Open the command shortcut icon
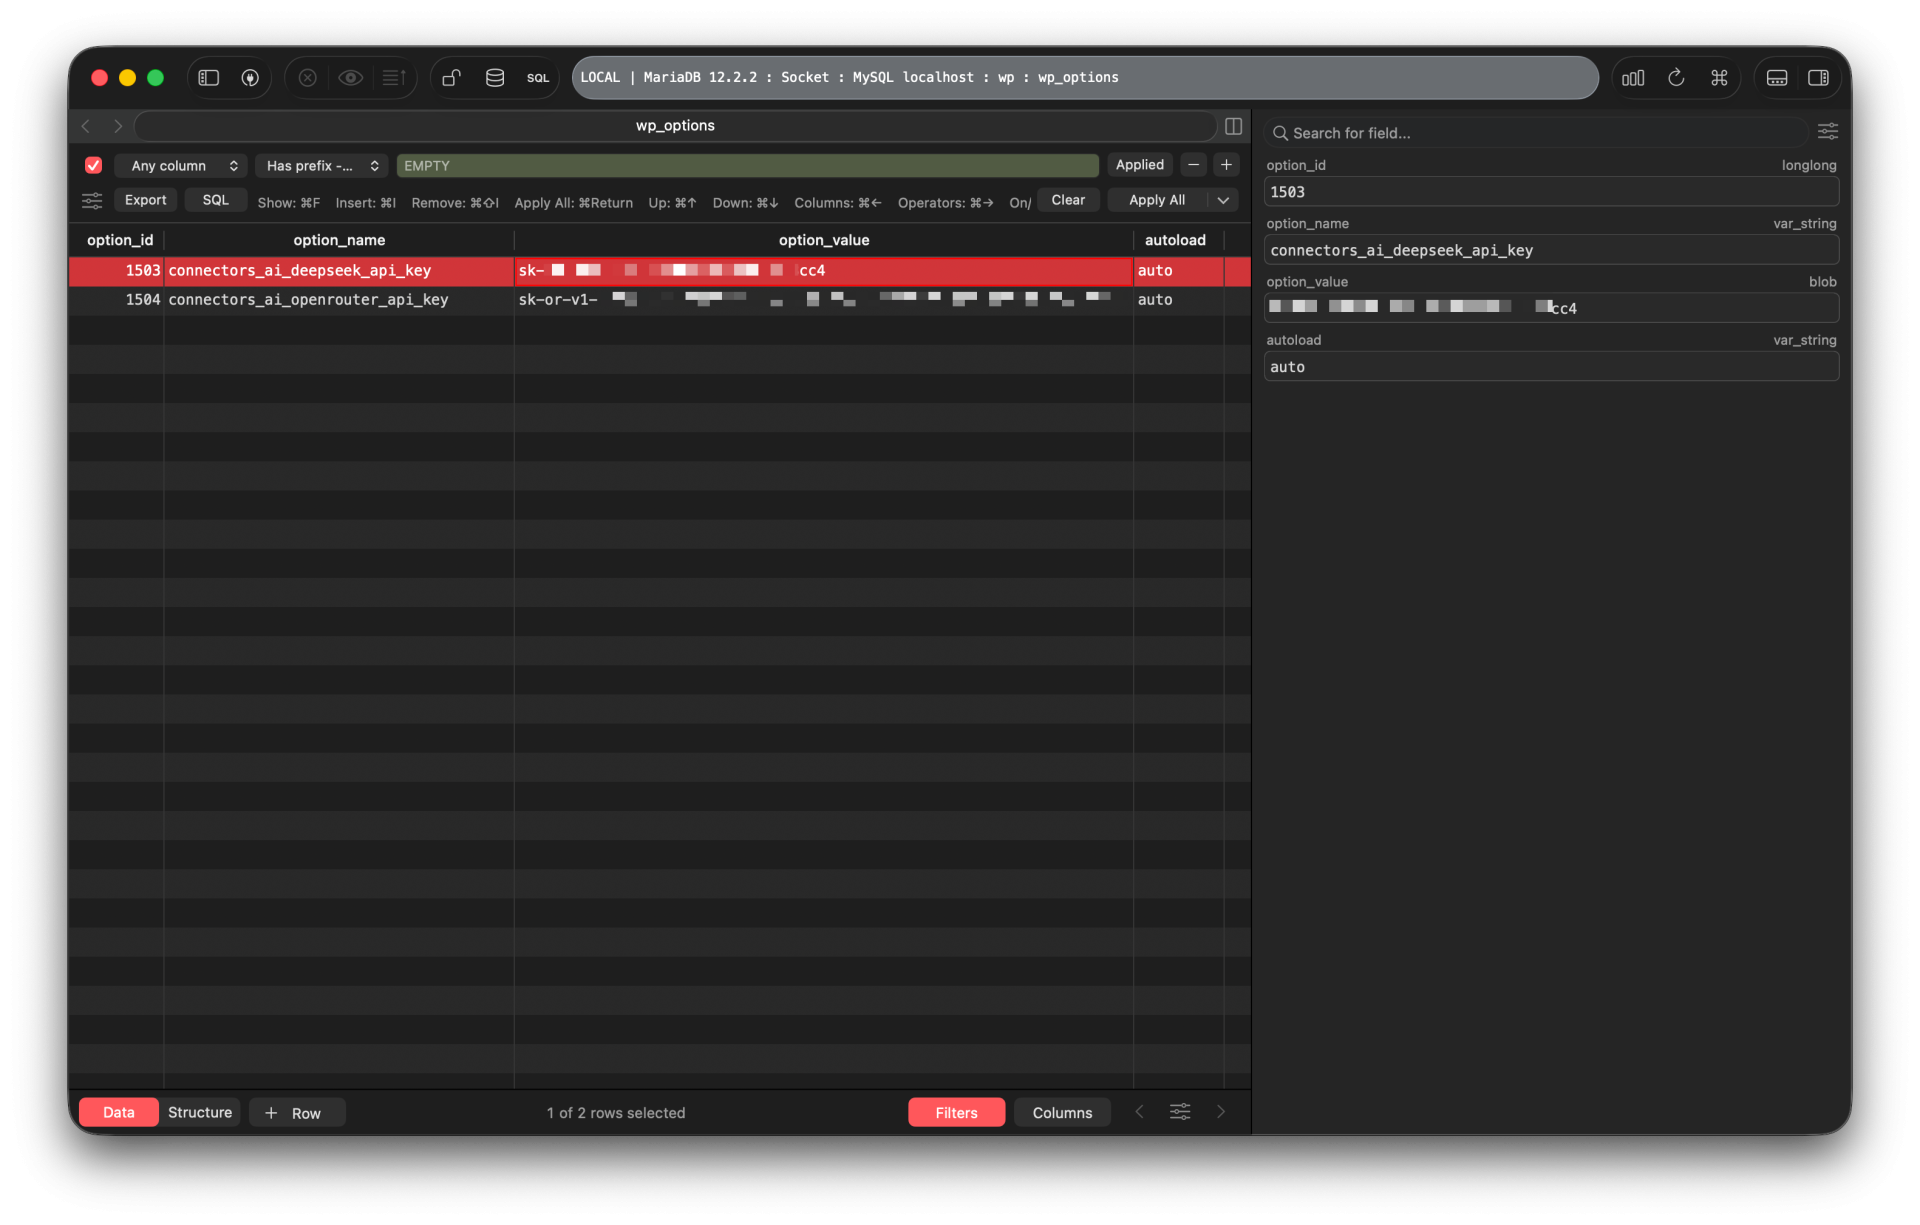 coord(1719,78)
